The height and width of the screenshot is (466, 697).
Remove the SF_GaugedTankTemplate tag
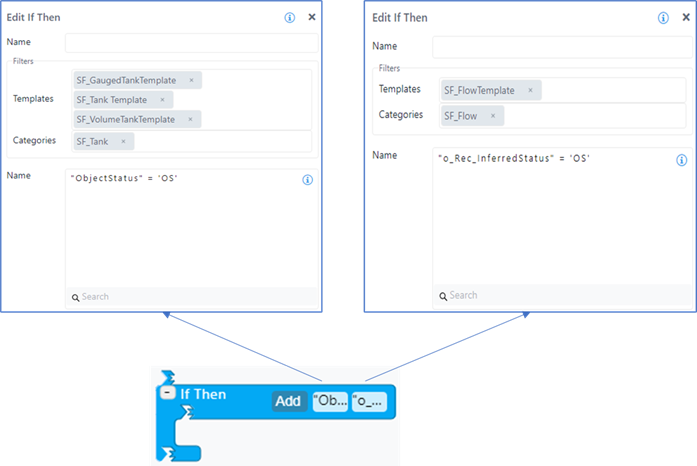(191, 80)
